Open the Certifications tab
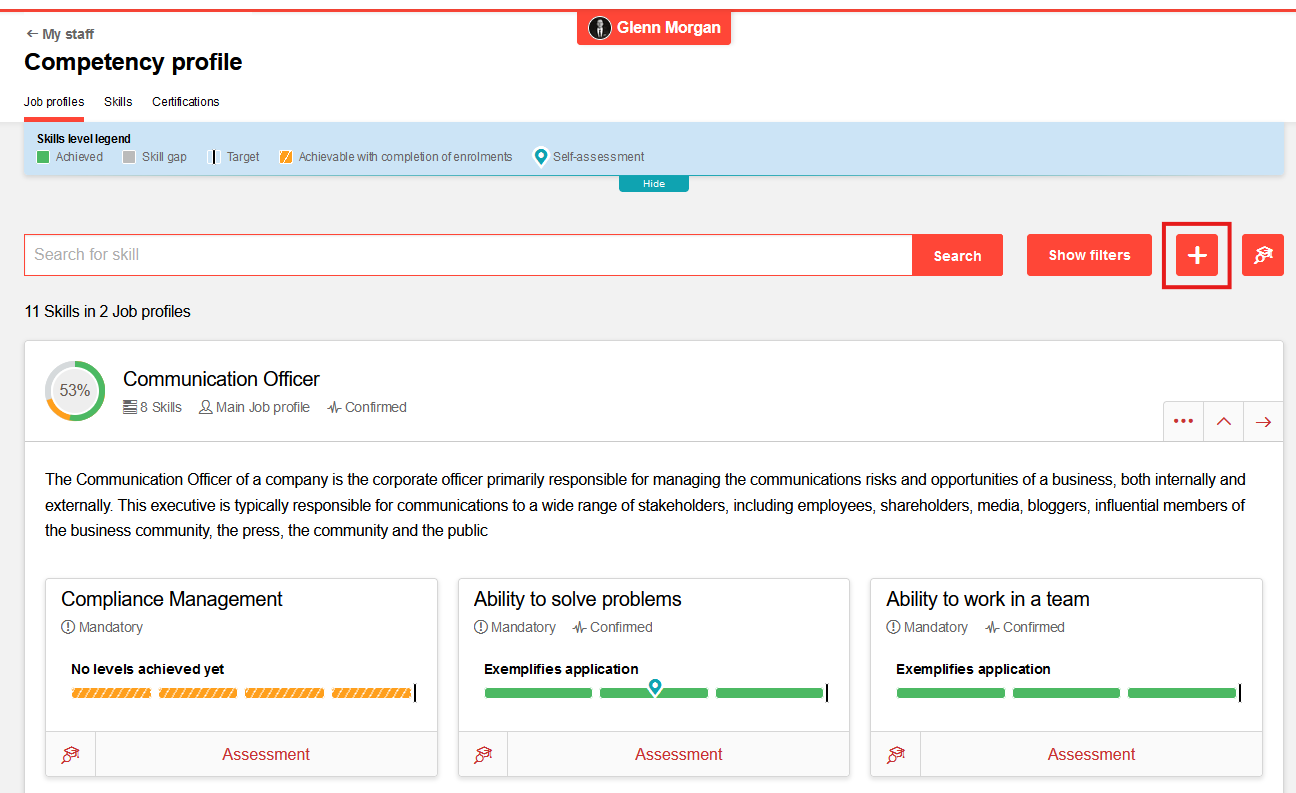This screenshot has height=793, width=1296. click(186, 102)
